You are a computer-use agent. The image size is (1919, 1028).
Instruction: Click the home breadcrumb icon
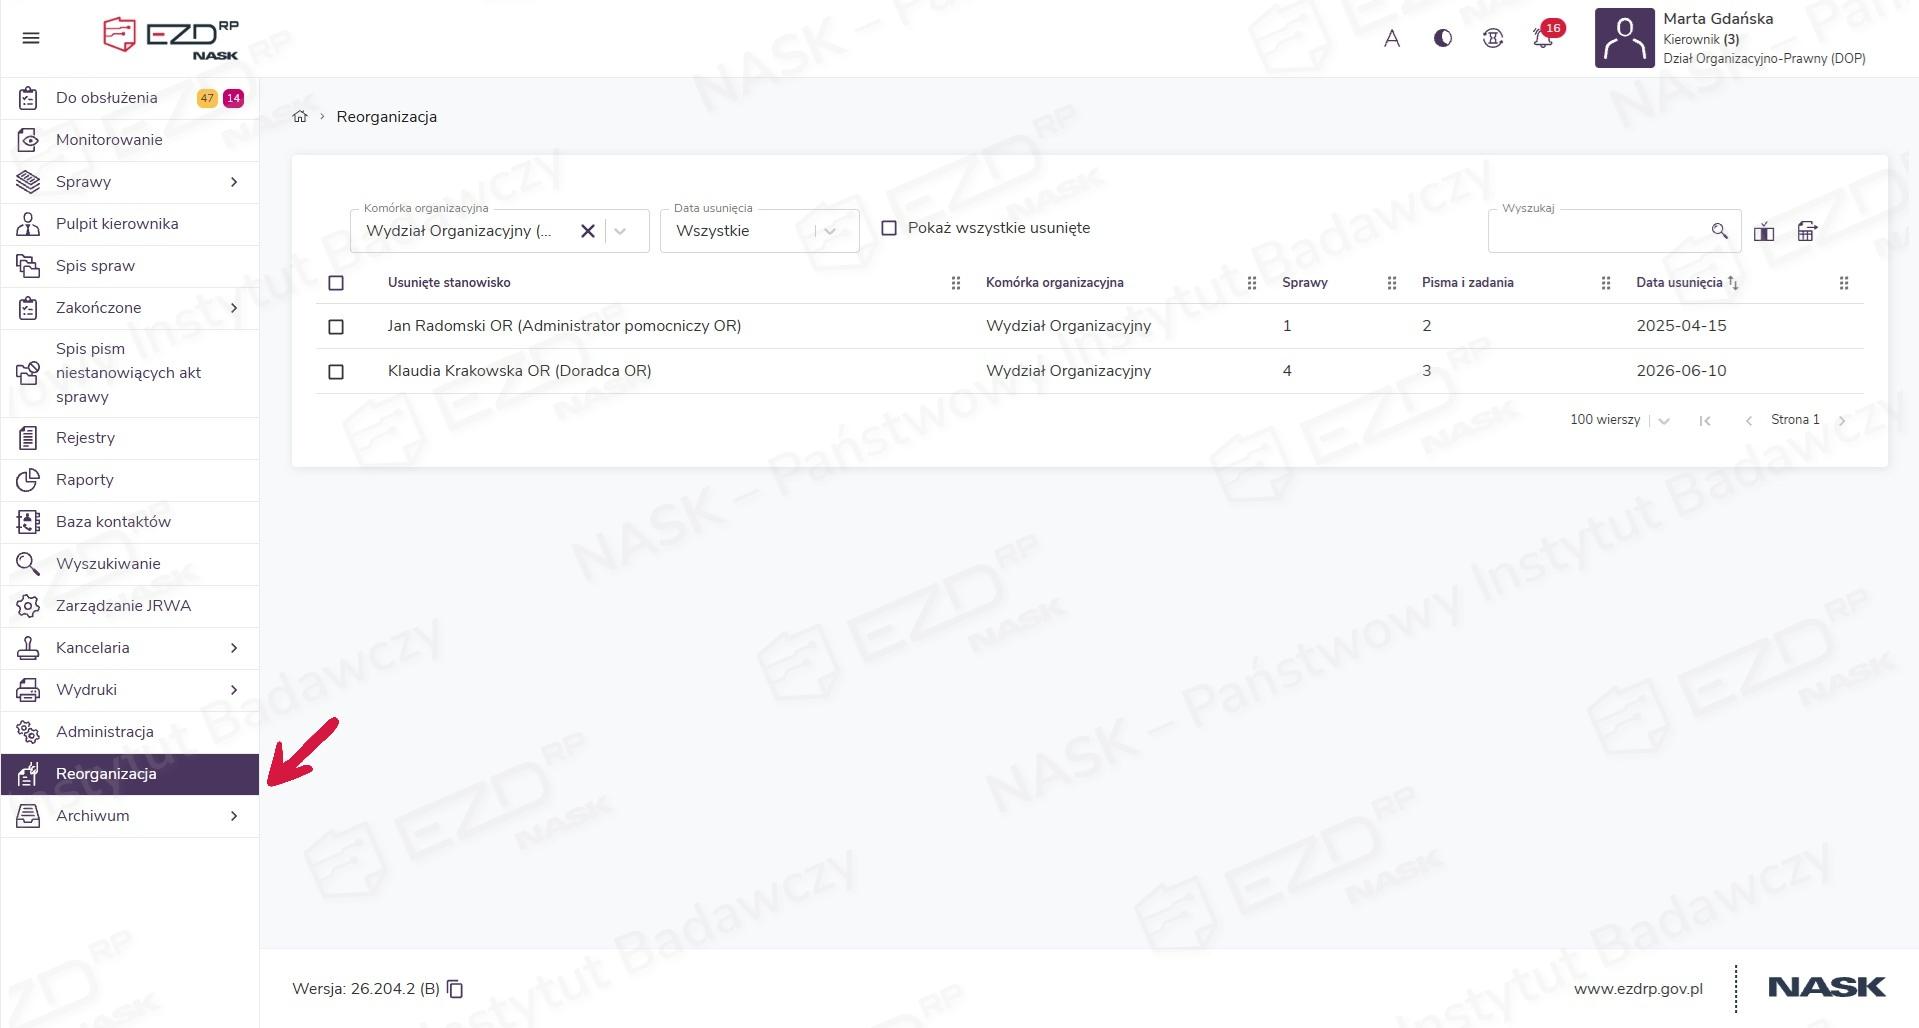300,117
